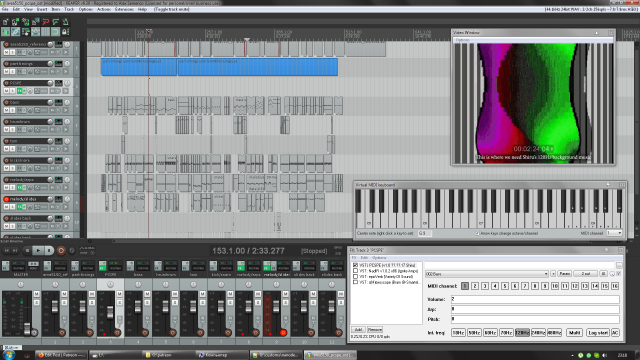Toggle item grouping toolbar icon
The image size is (640, 360).
tap(15, 32)
